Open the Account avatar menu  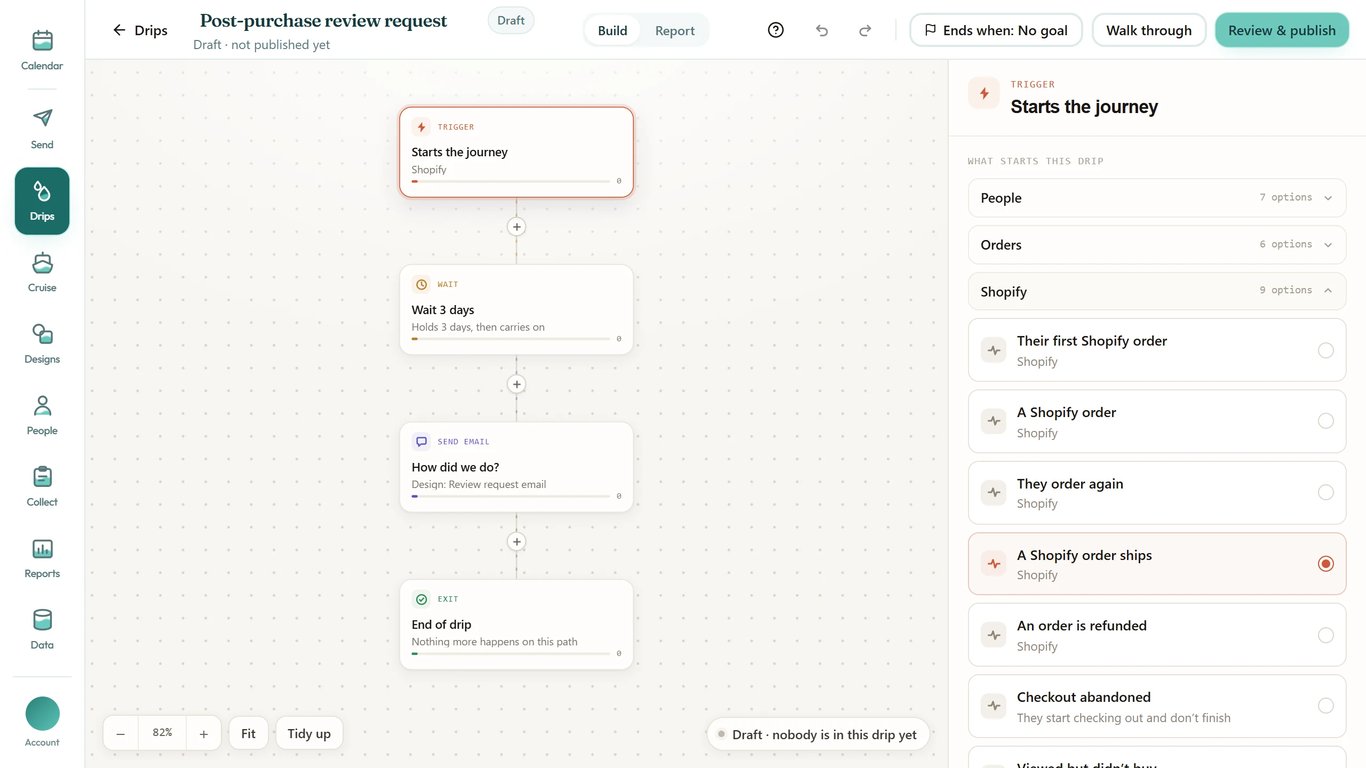(42, 722)
